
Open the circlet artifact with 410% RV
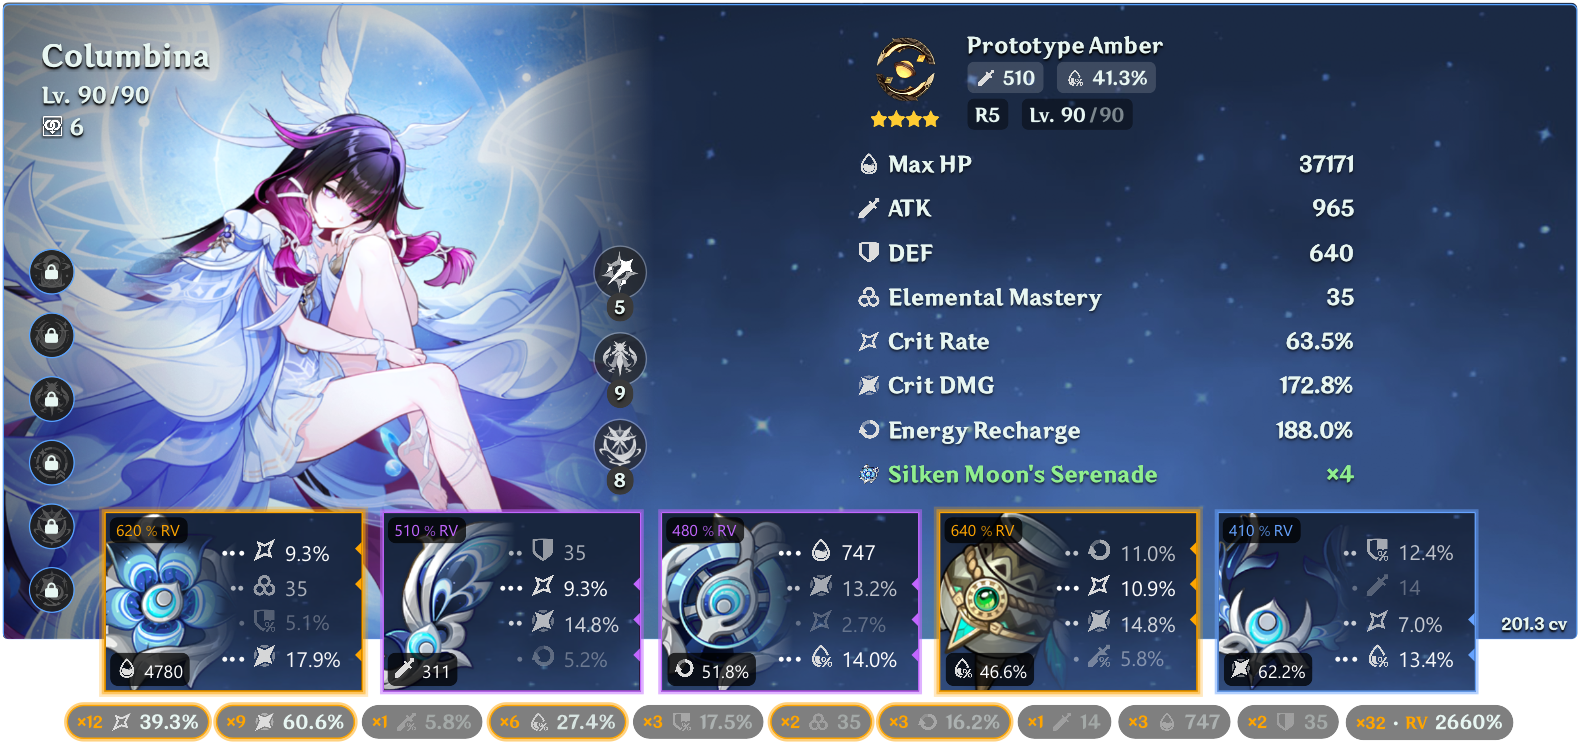coord(1346,602)
